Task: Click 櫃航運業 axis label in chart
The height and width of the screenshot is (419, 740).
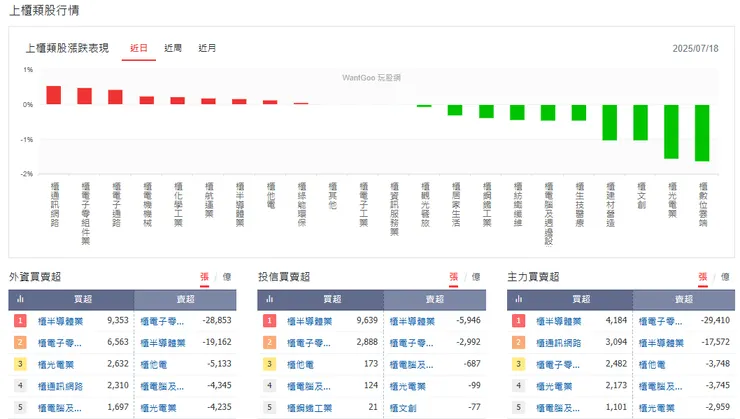Action: pyautogui.click(x=210, y=200)
